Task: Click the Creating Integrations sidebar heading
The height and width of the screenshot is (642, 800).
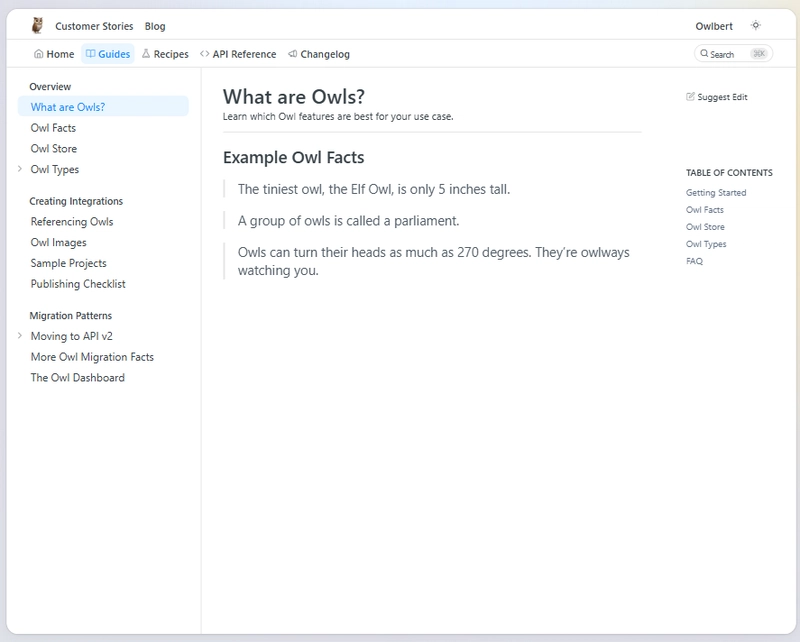Action: 76,201
